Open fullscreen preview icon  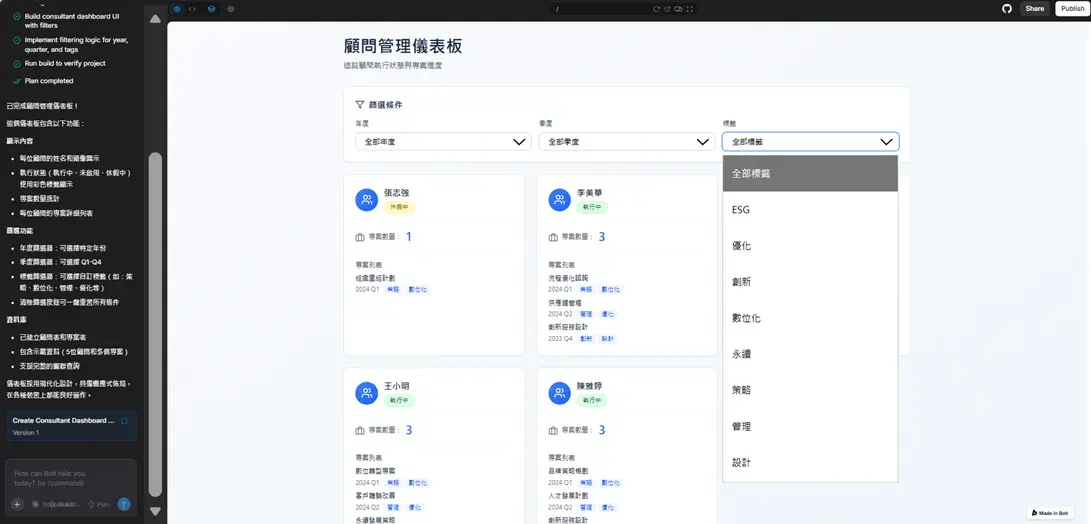pyautogui.click(x=690, y=9)
